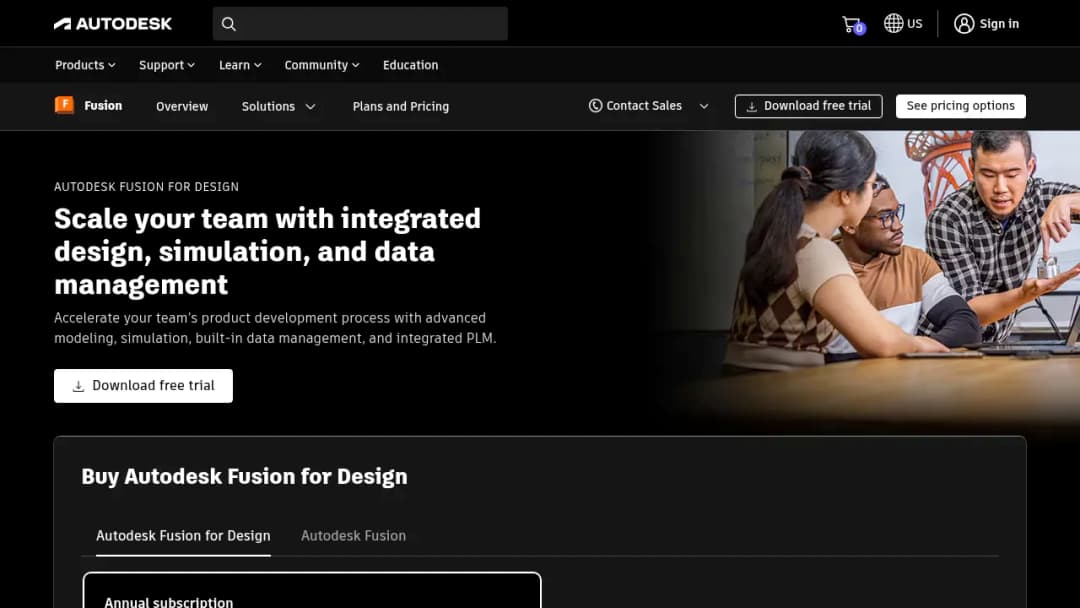Click the user profile icon
The width and height of the screenshot is (1080, 608).
tap(964, 23)
